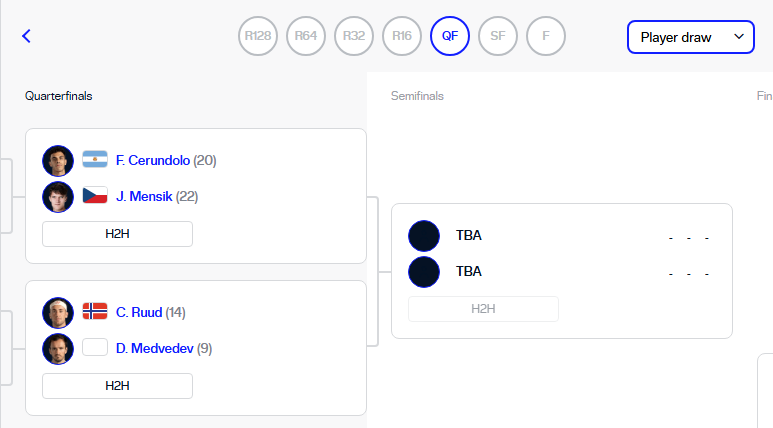The height and width of the screenshot is (428, 773).
Task: Click C. Ruud's avatar picture
Action: 58,313
